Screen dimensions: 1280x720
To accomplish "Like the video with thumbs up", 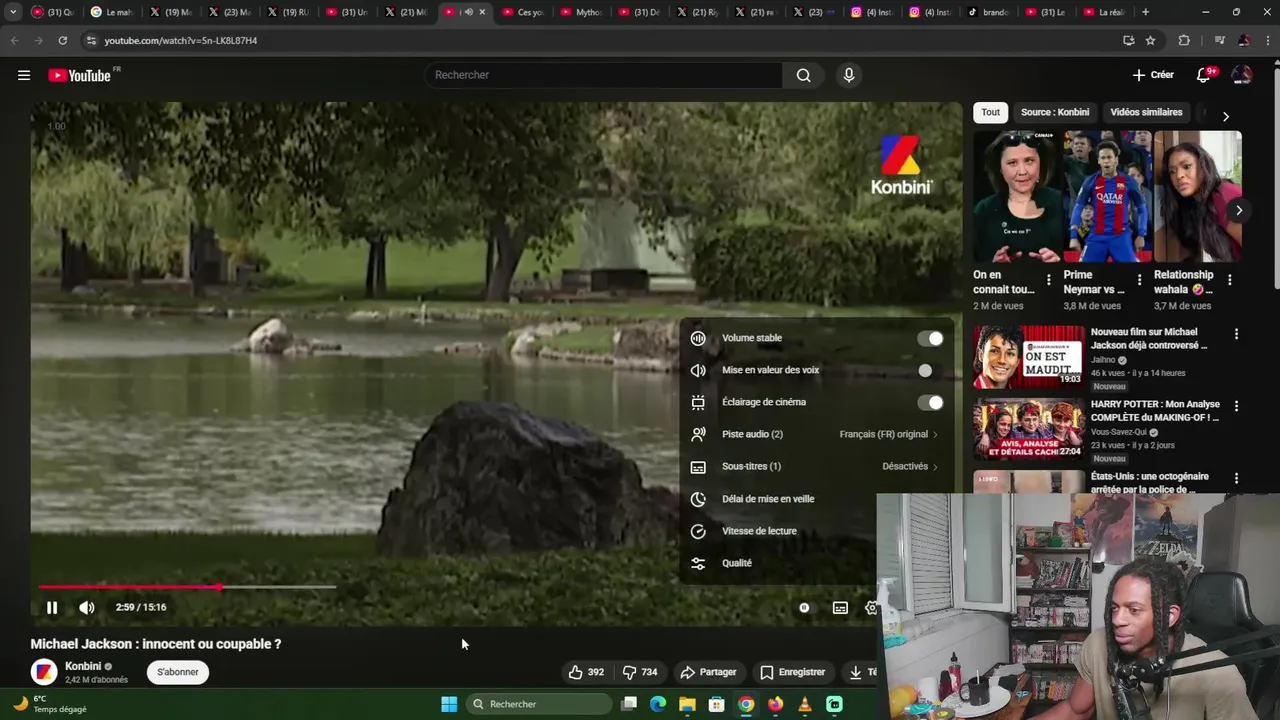I will click(x=586, y=672).
